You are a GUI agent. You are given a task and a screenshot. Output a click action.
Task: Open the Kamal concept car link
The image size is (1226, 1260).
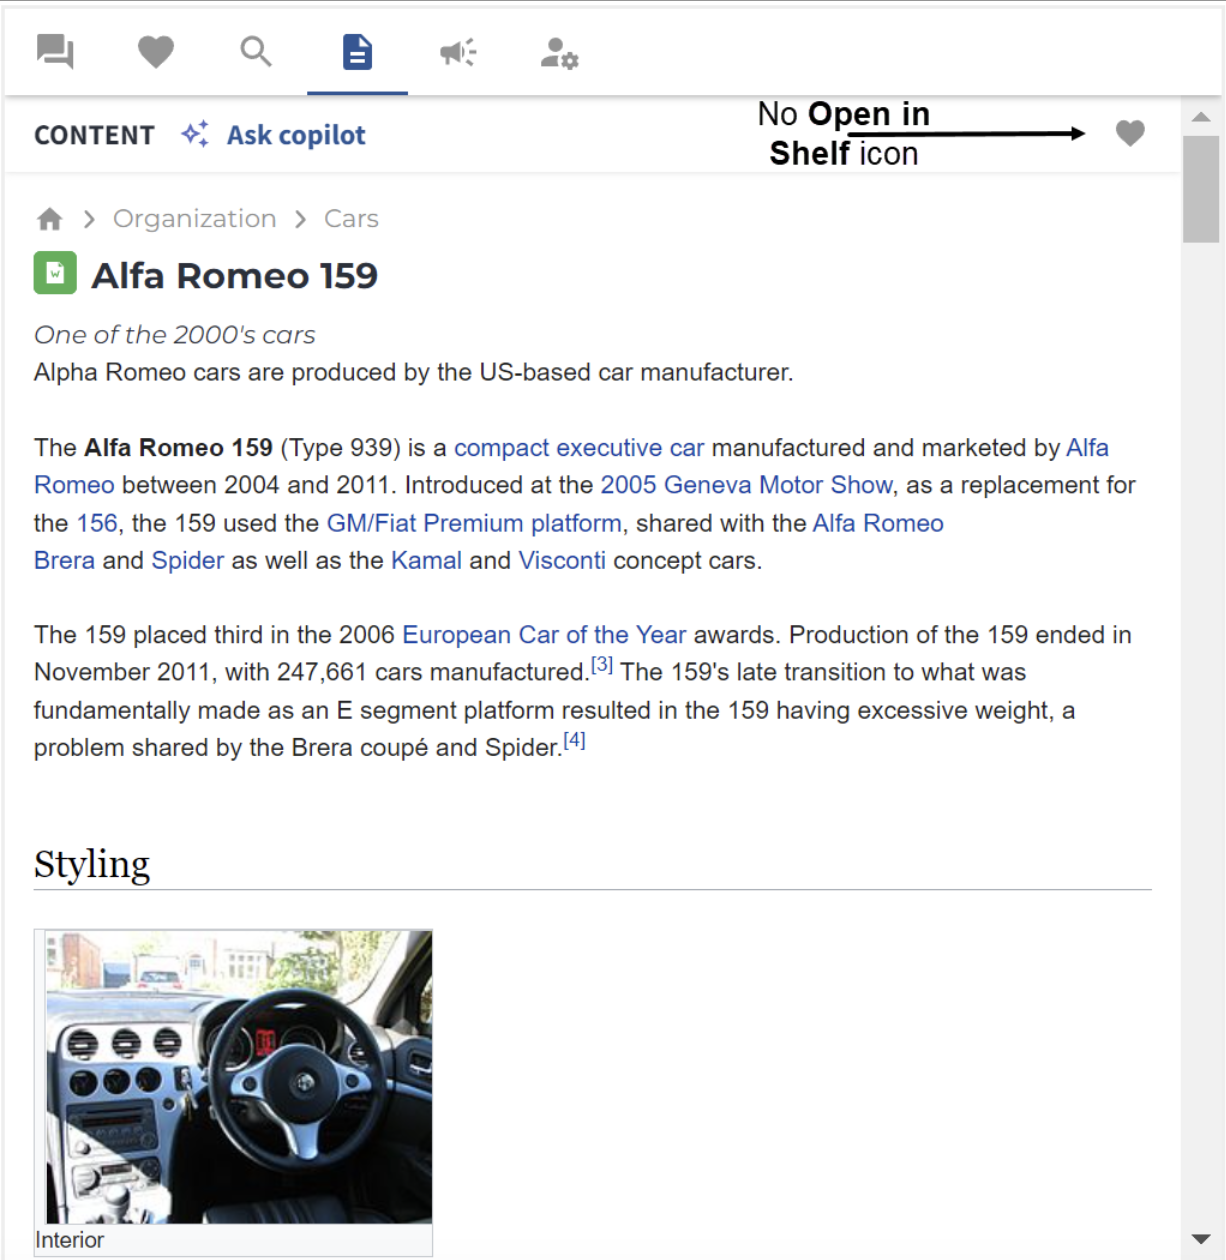pyautogui.click(x=426, y=561)
